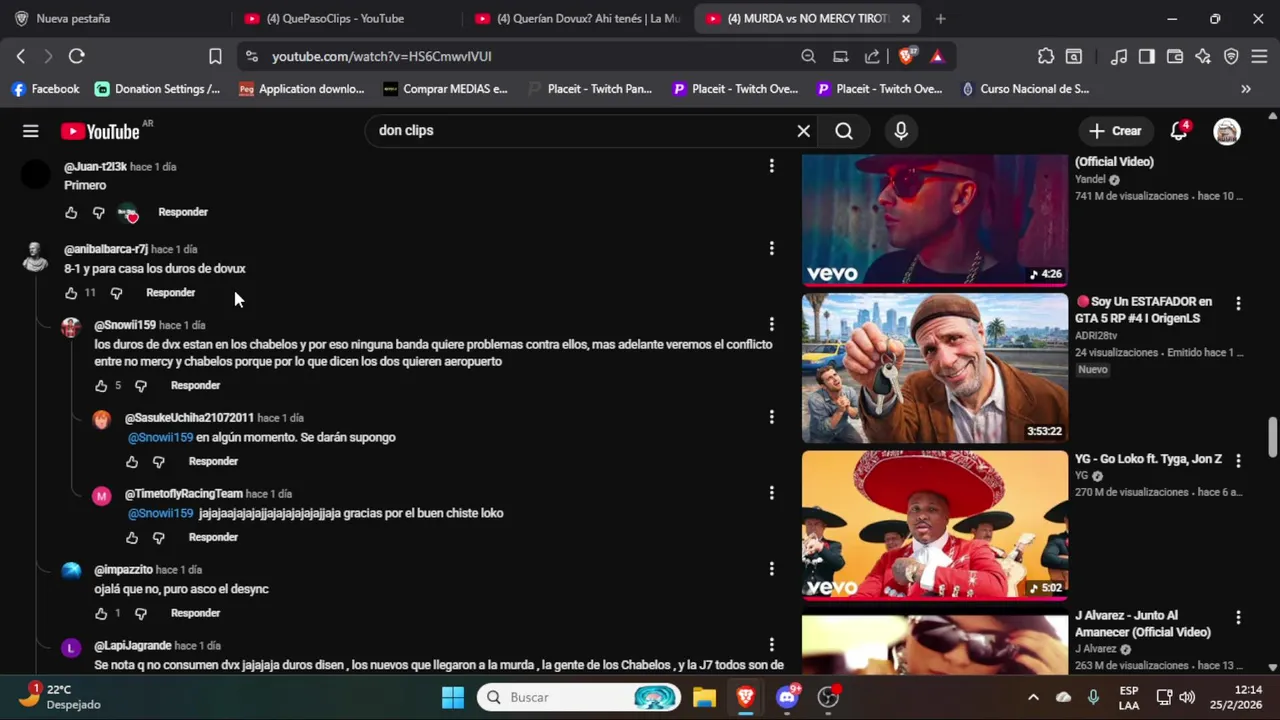Image resolution: width=1280 pixels, height=720 pixels.
Task: Open a new browser tab
Action: coord(940,19)
